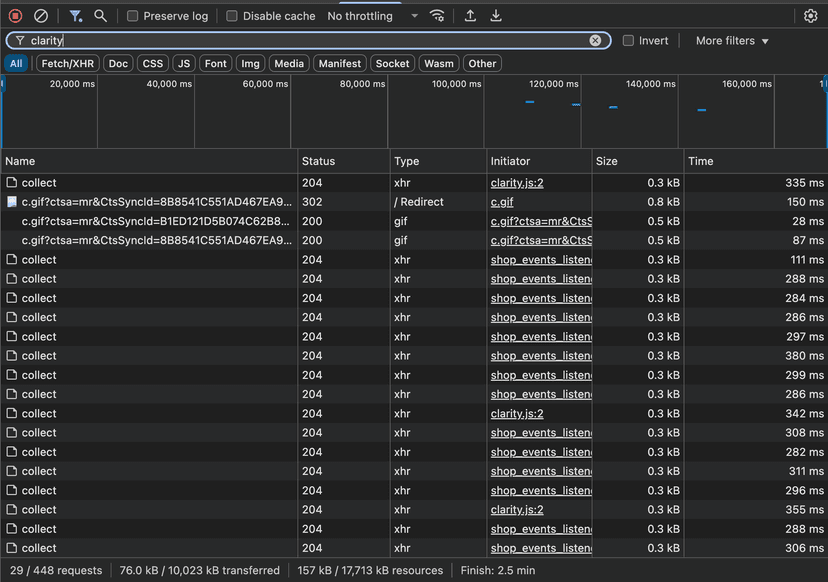
Task: Click the 120,000 ms timeline marker
Action: pos(553,84)
